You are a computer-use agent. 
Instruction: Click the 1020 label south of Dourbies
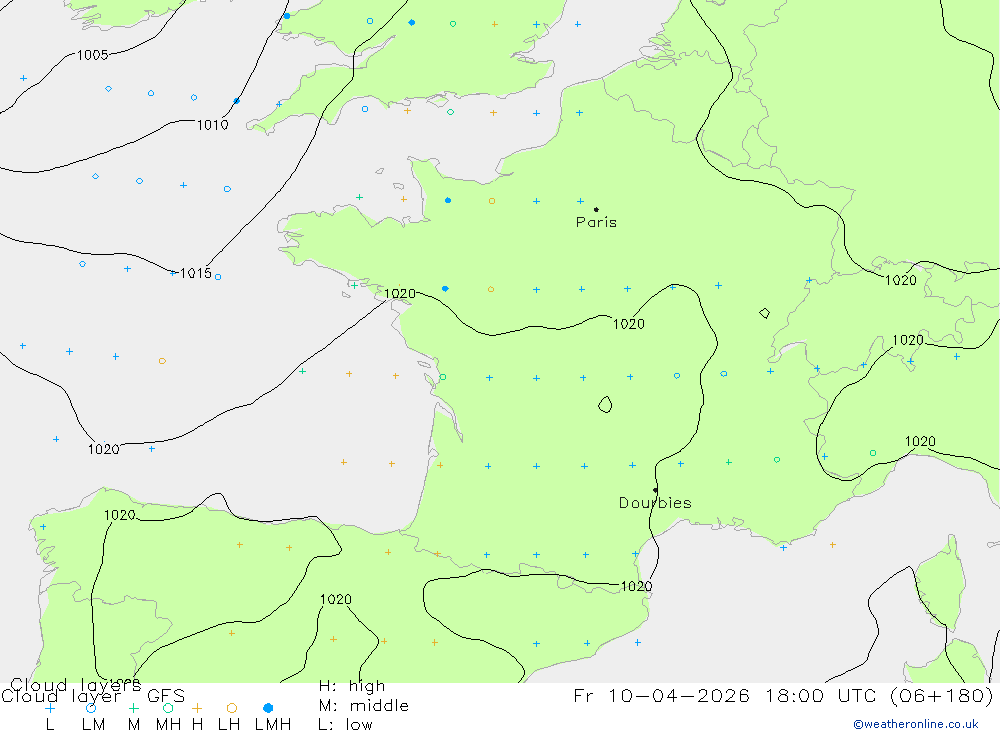click(x=636, y=586)
